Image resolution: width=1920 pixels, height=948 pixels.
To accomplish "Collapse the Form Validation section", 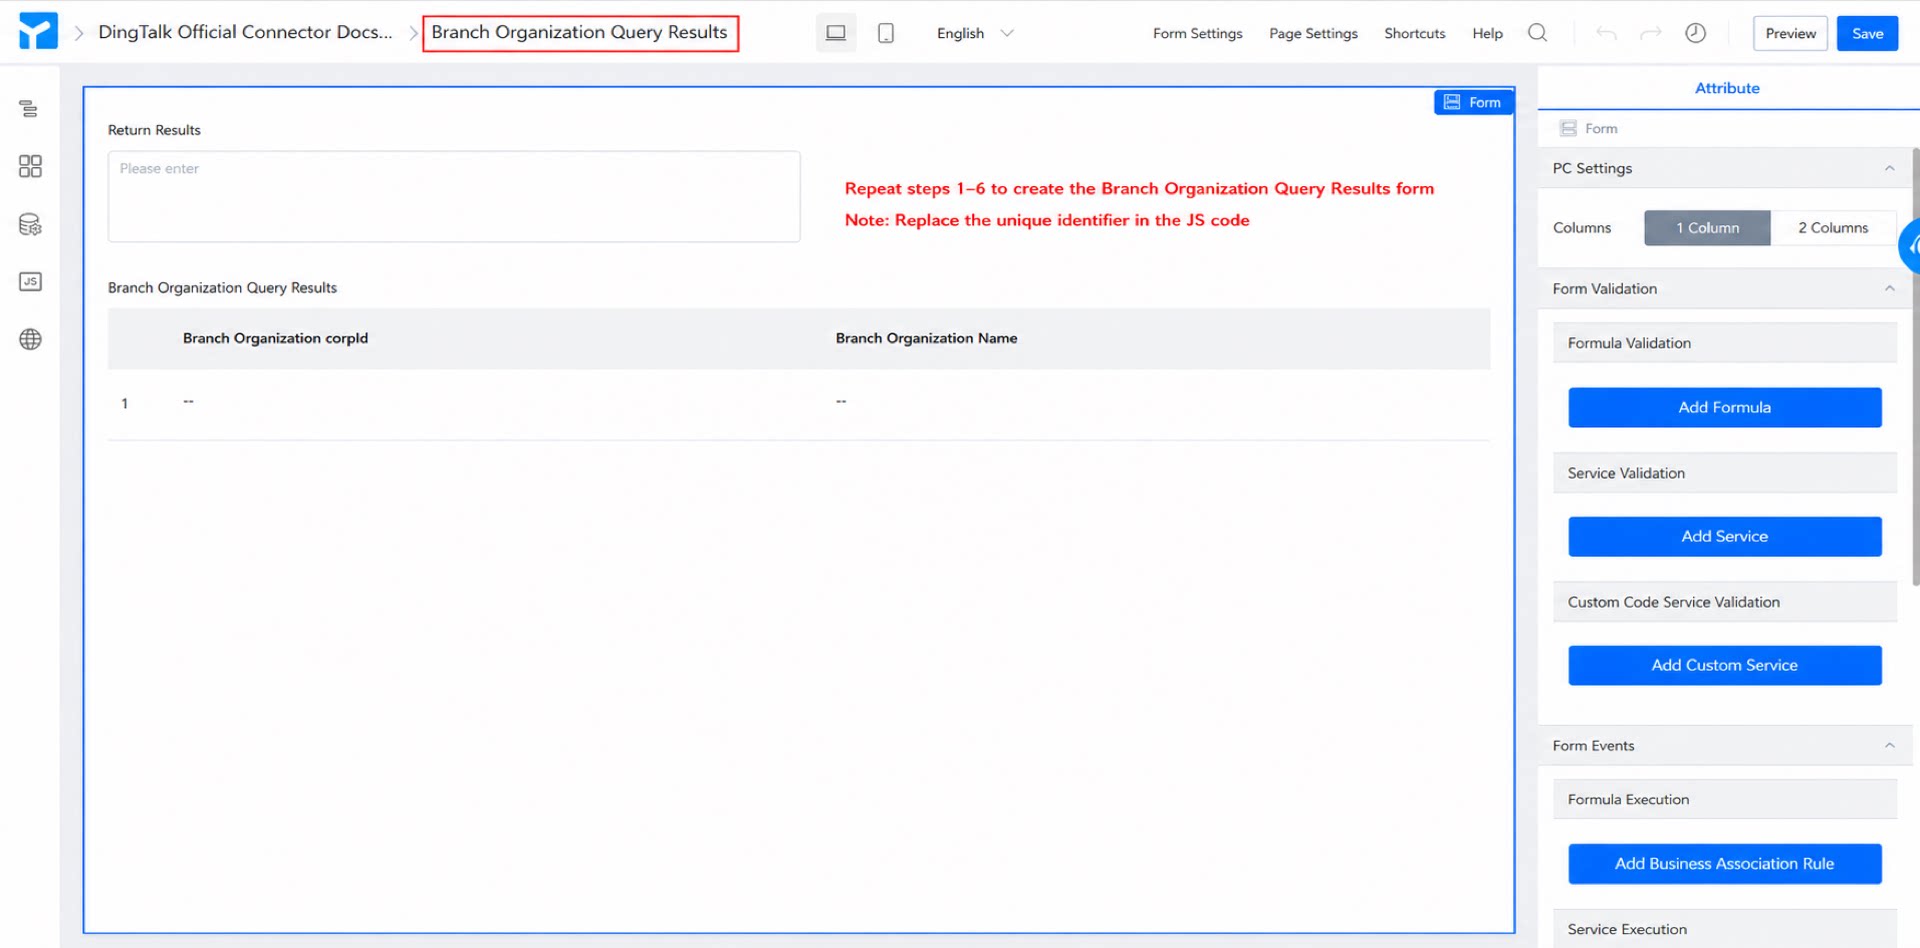I will 1889,288.
